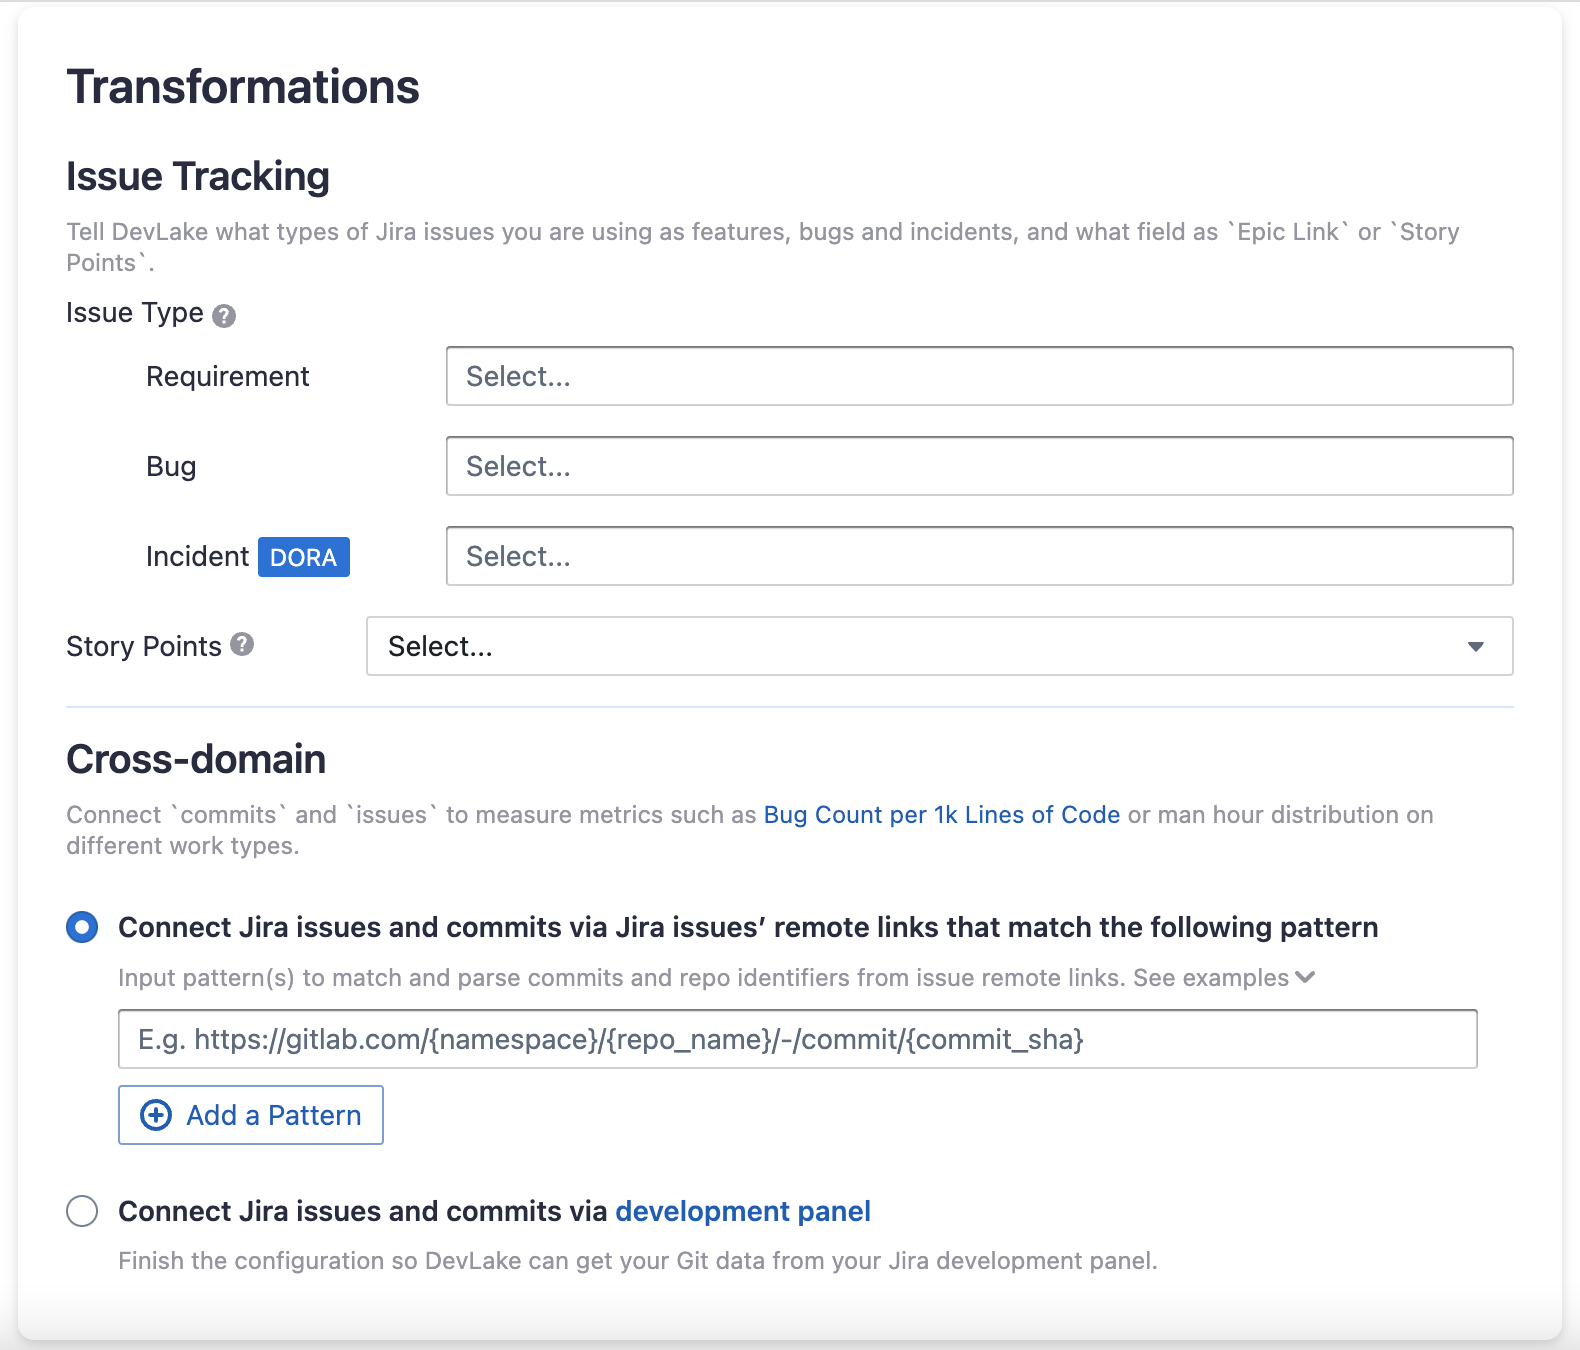This screenshot has width=1580, height=1350.
Task: Expand the See examples chevron
Action: (x=1305, y=977)
